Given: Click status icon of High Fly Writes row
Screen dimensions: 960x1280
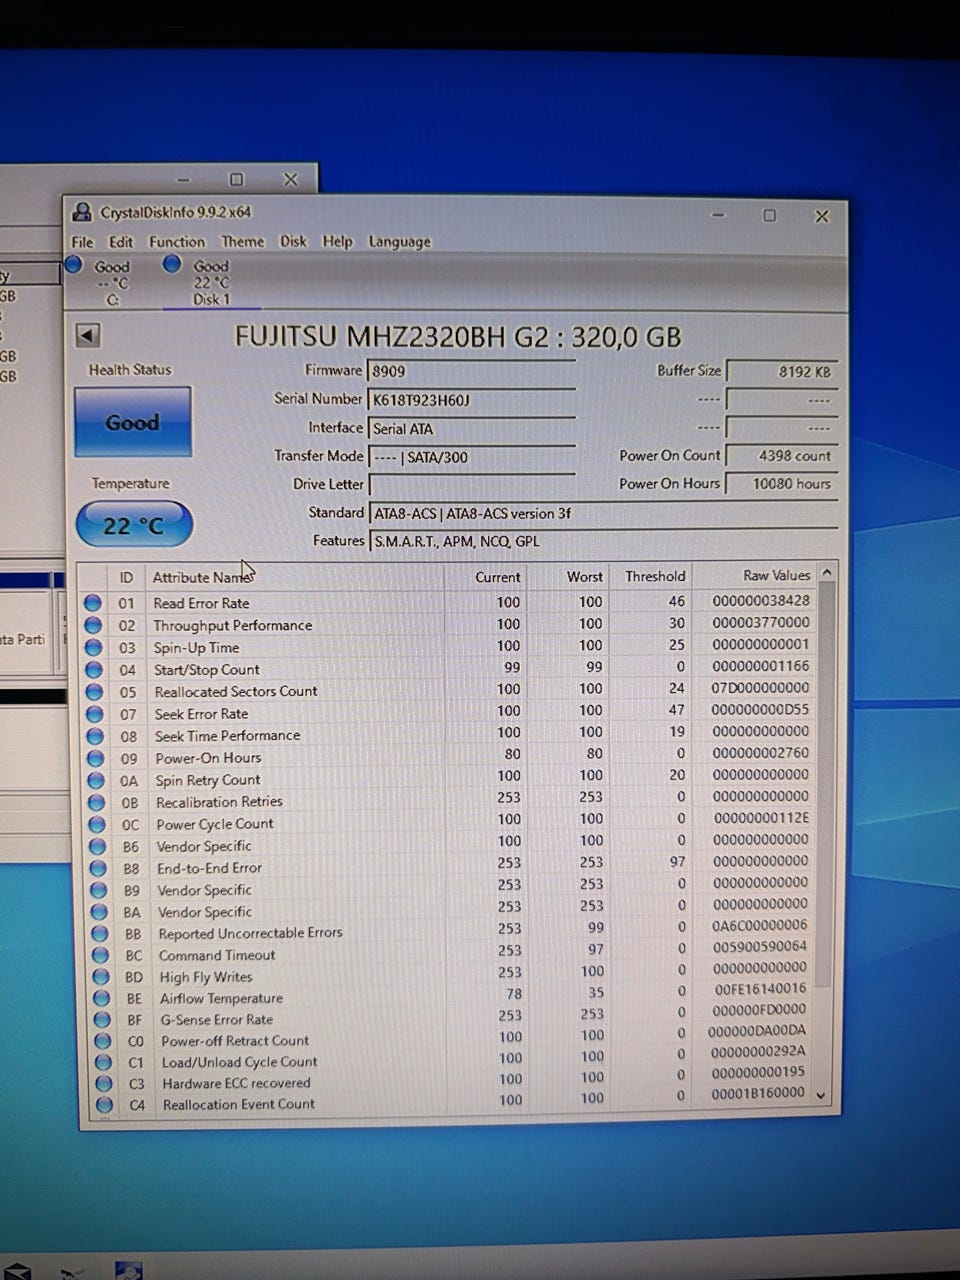Looking at the screenshot, I should [x=101, y=977].
